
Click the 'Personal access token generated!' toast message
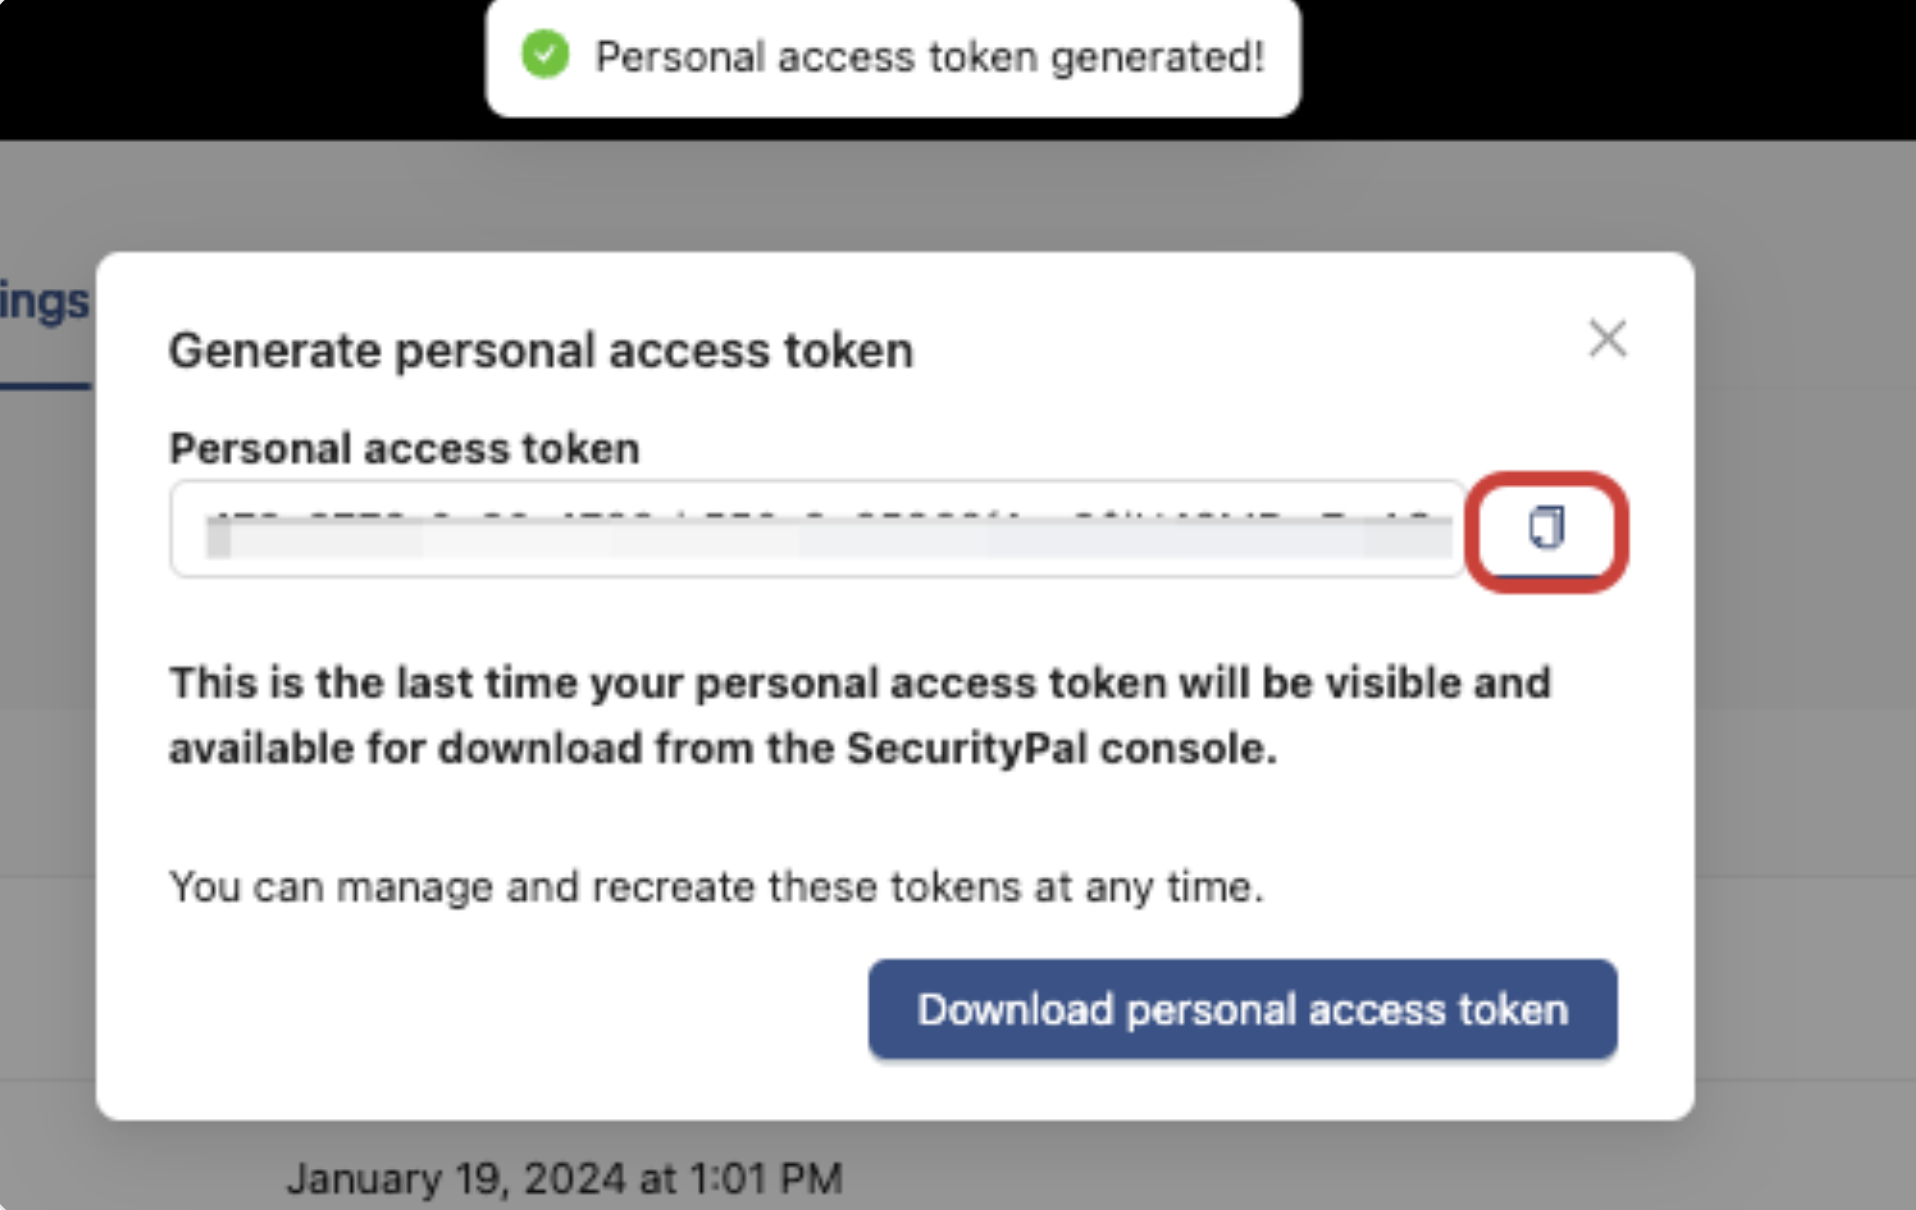click(930, 57)
